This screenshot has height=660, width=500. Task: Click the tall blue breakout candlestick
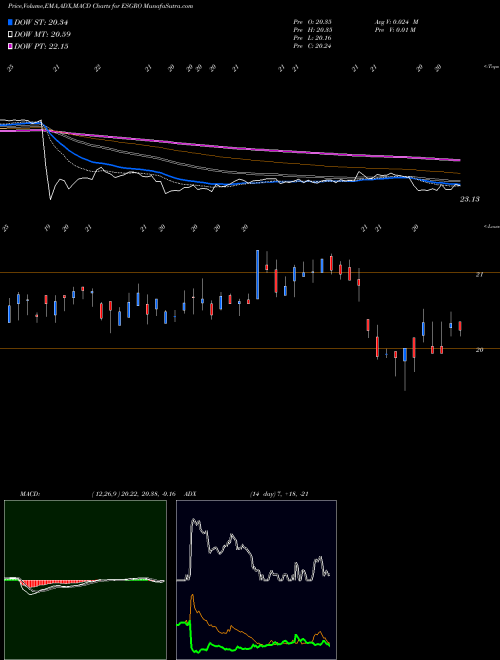point(258,274)
